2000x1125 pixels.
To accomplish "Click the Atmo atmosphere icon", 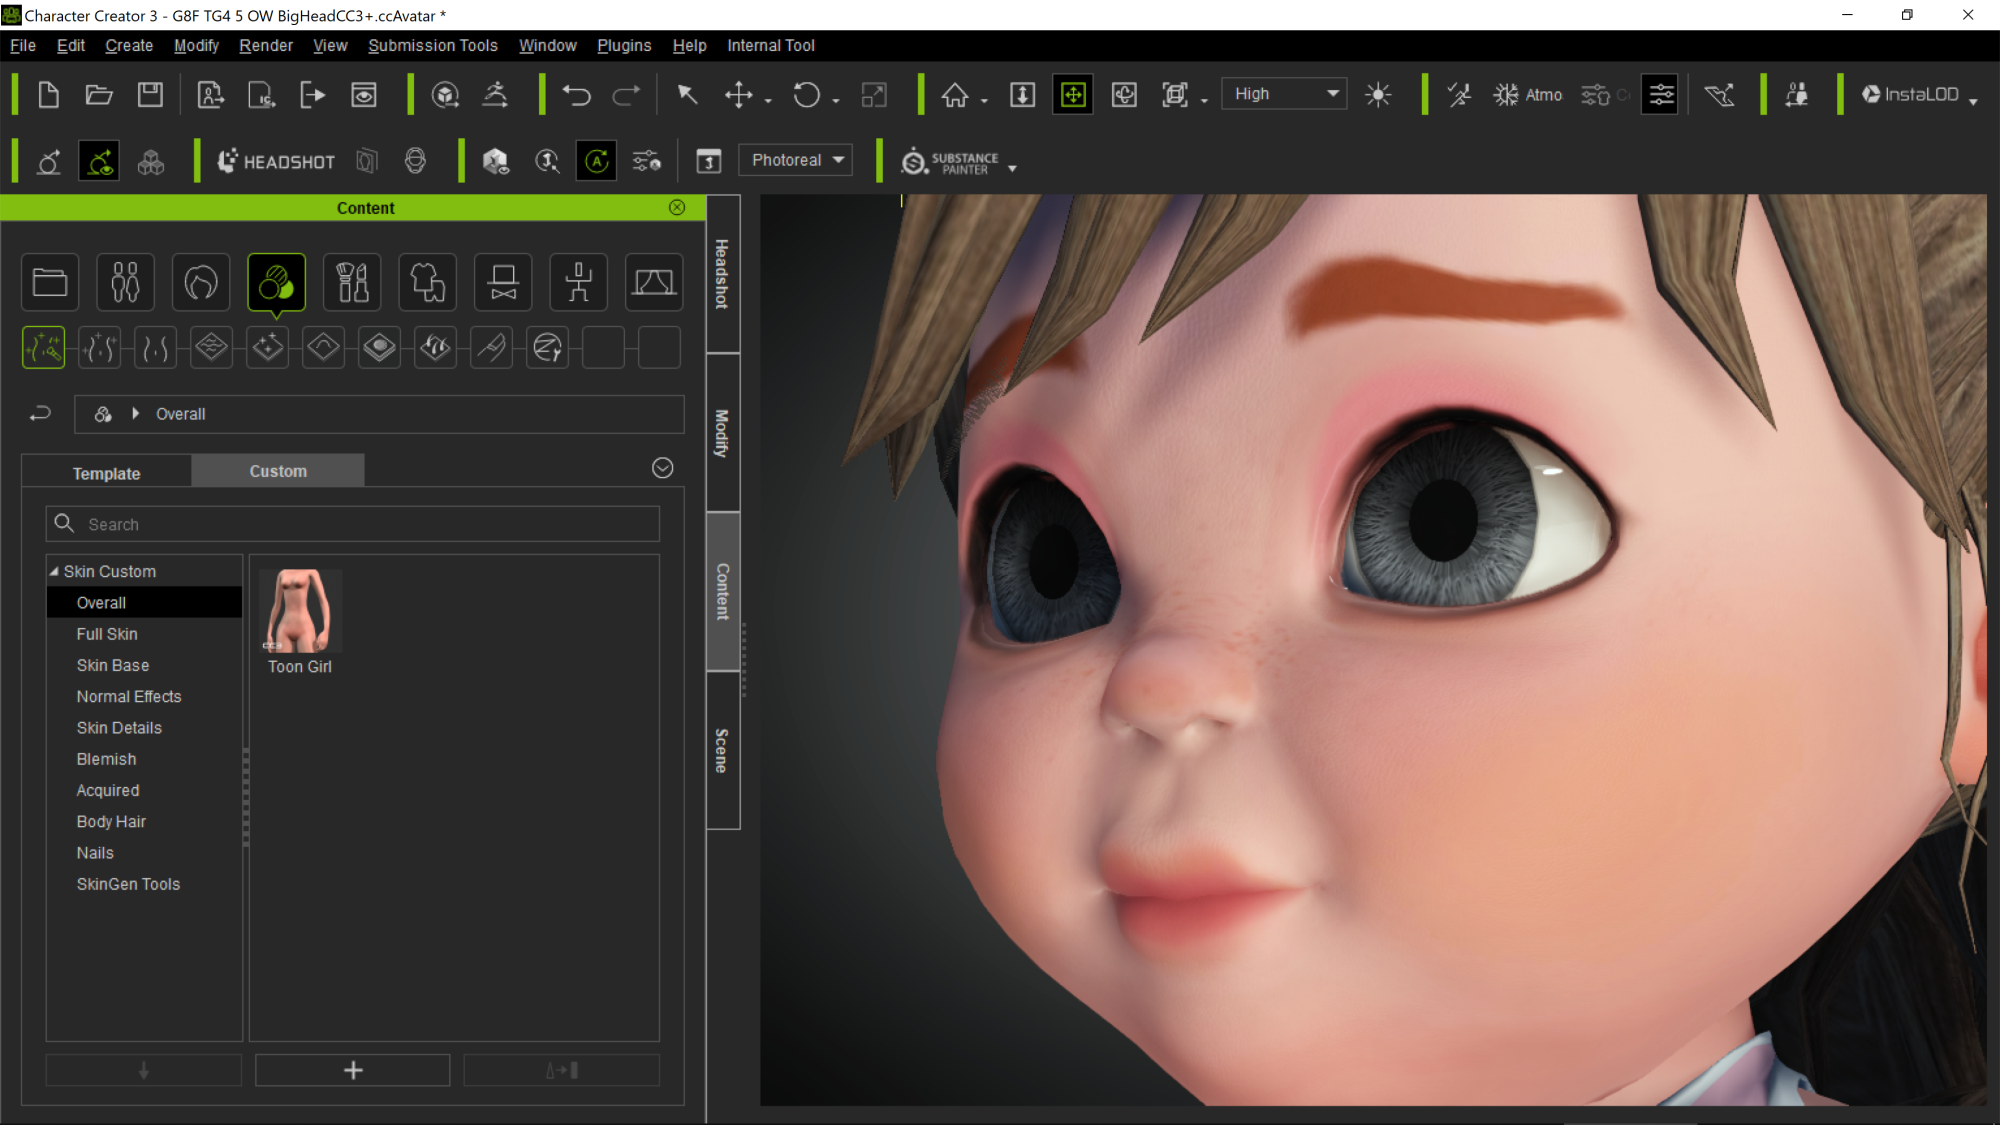I will [1527, 95].
